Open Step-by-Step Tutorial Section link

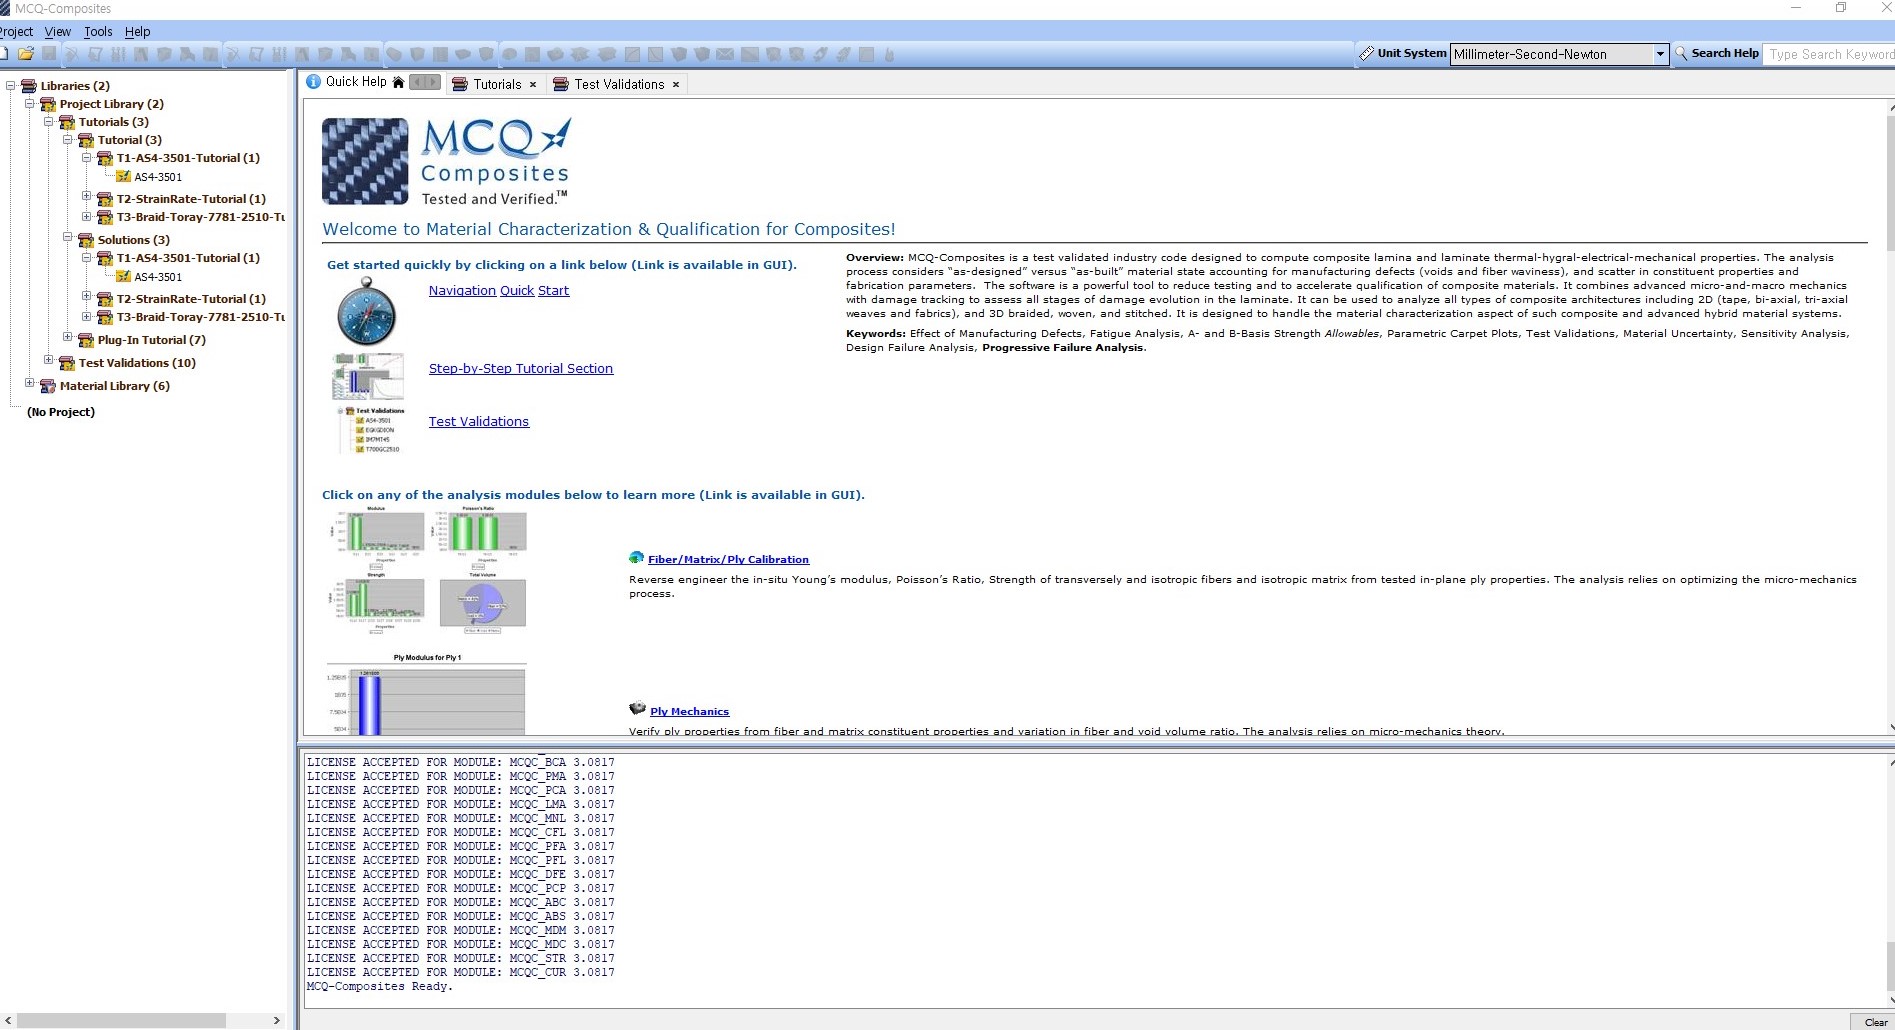521,369
